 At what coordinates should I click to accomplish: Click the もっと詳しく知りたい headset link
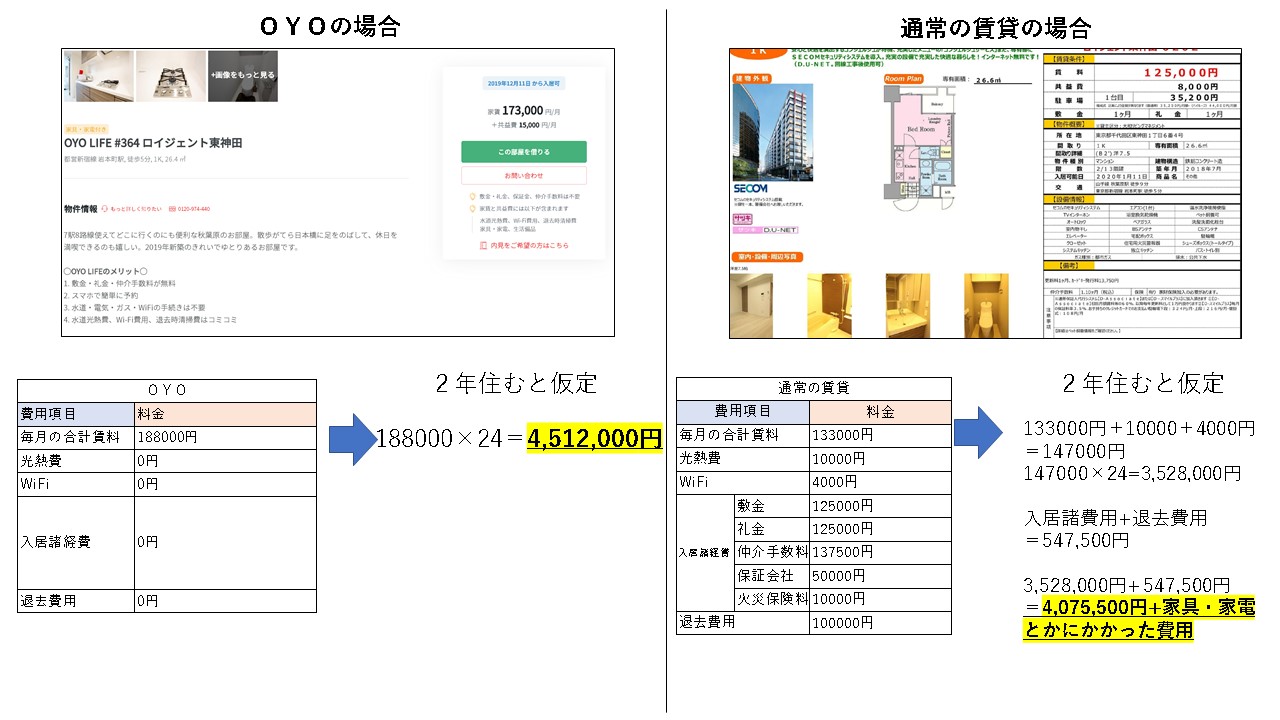click(131, 209)
